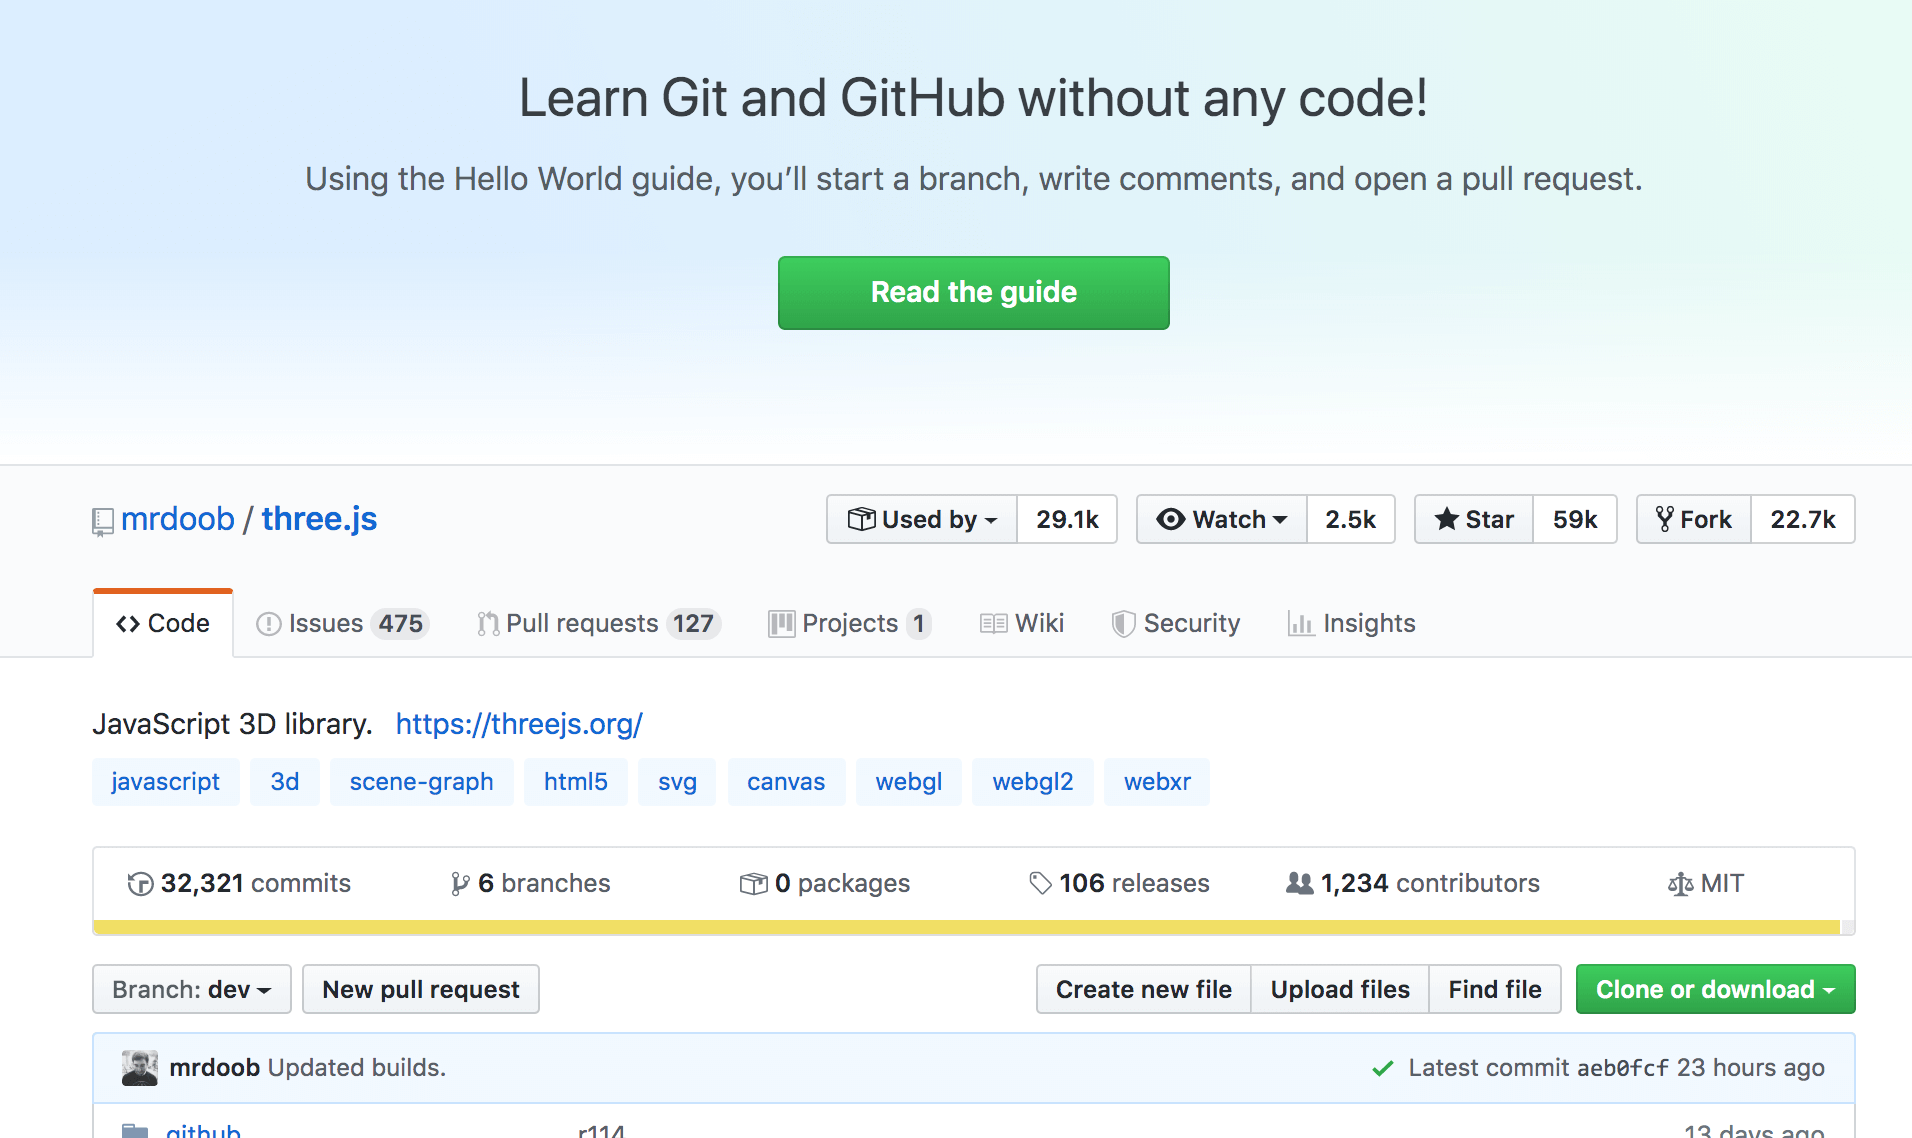The image size is (1912, 1138).
Task: Open the mrdoob owner profile link
Action: (x=177, y=519)
